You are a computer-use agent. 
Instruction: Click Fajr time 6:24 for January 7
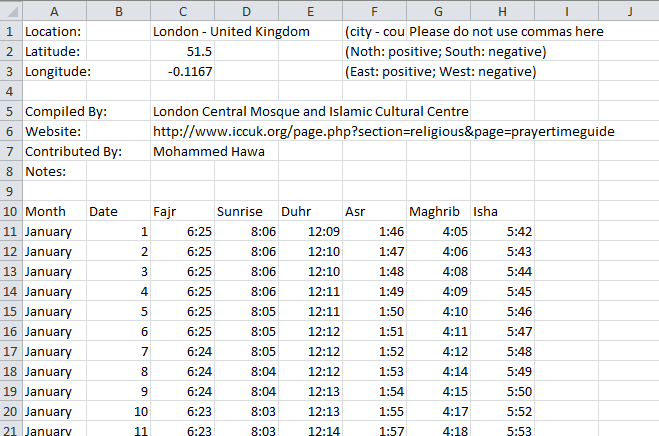click(183, 351)
